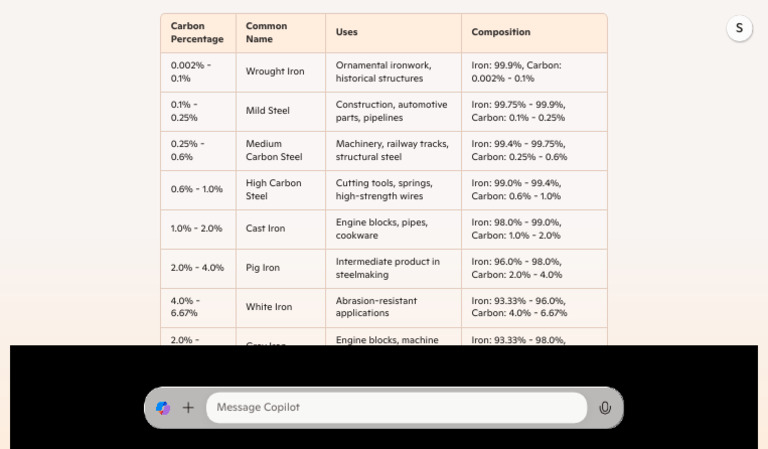Viewport: 768px width, 449px height.
Task: Click the Cutting tools, springs uses cell
Action: click(384, 189)
